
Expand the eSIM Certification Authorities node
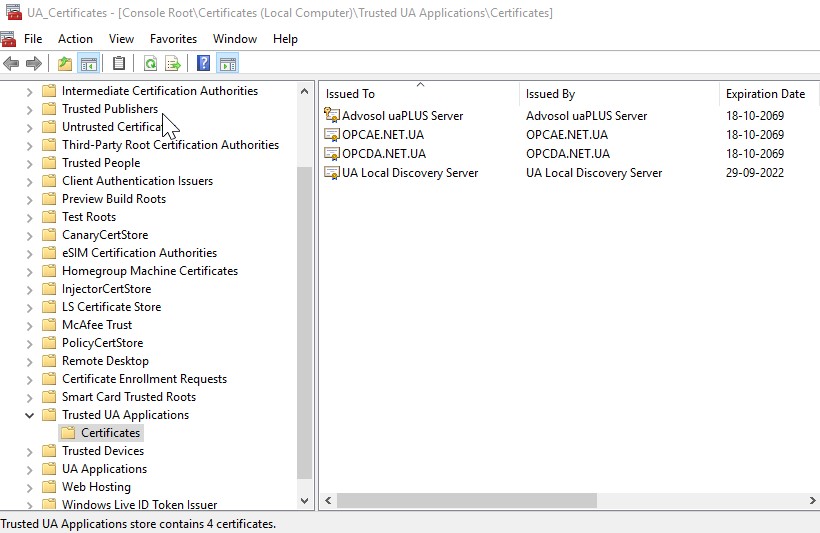coord(30,253)
